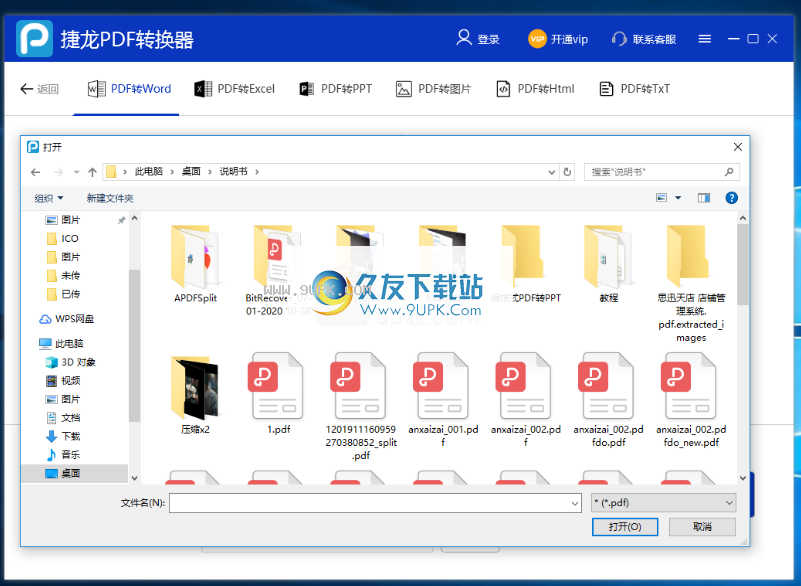Open 文档 in the navigation pane
This screenshot has height=586, width=801.
[63, 418]
